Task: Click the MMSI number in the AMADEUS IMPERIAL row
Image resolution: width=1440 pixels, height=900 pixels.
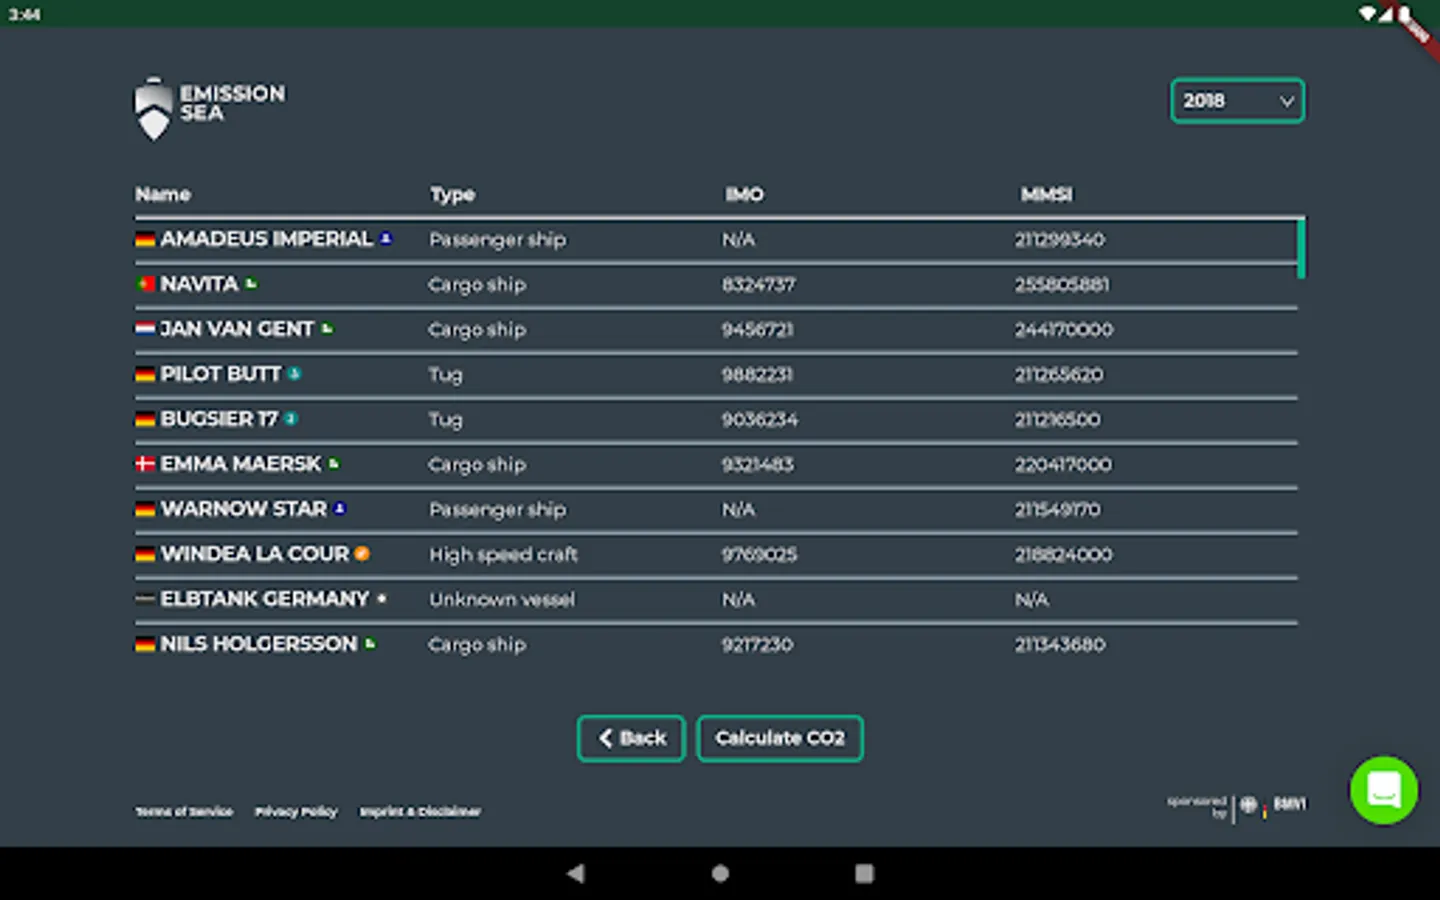Action: point(1060,239)
